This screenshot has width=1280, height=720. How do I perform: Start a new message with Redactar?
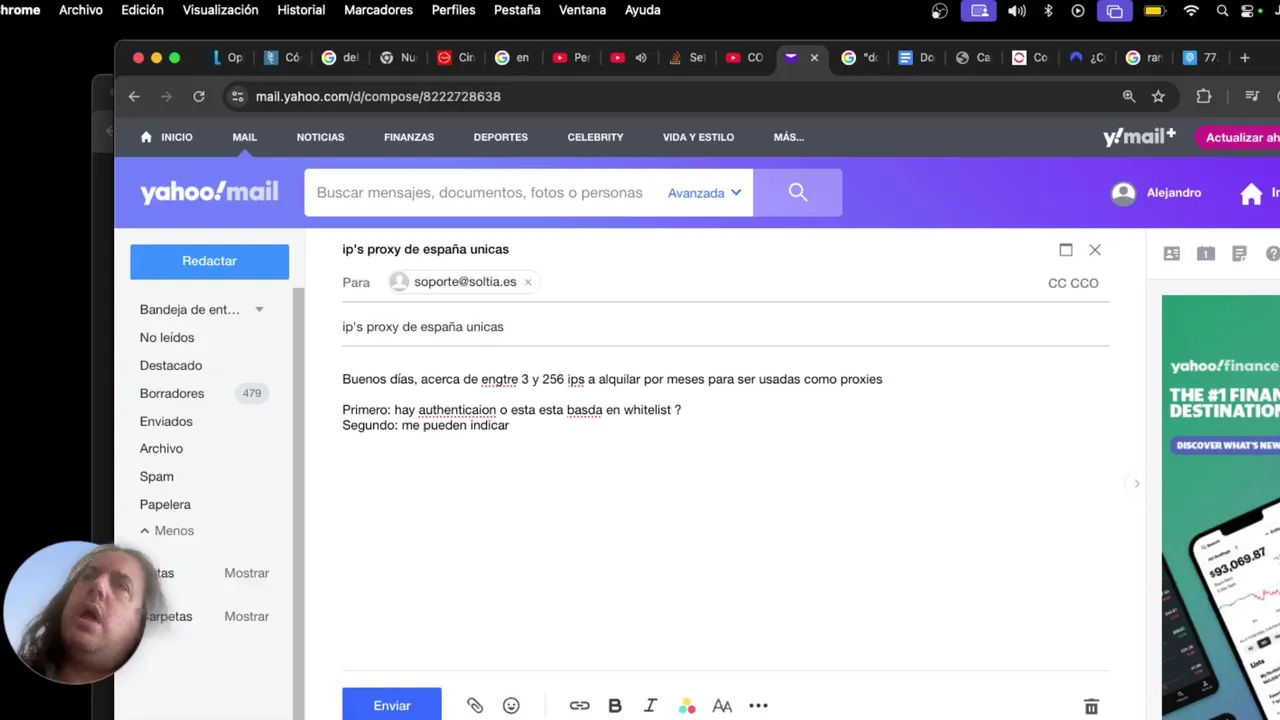(209, 261)
